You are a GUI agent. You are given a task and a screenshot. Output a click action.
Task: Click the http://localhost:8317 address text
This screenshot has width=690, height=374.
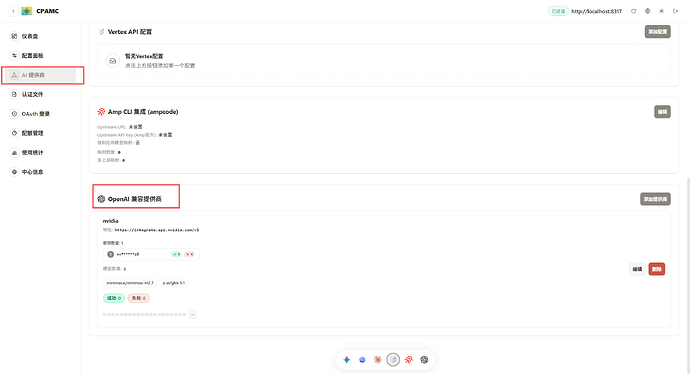pos(596,11)
